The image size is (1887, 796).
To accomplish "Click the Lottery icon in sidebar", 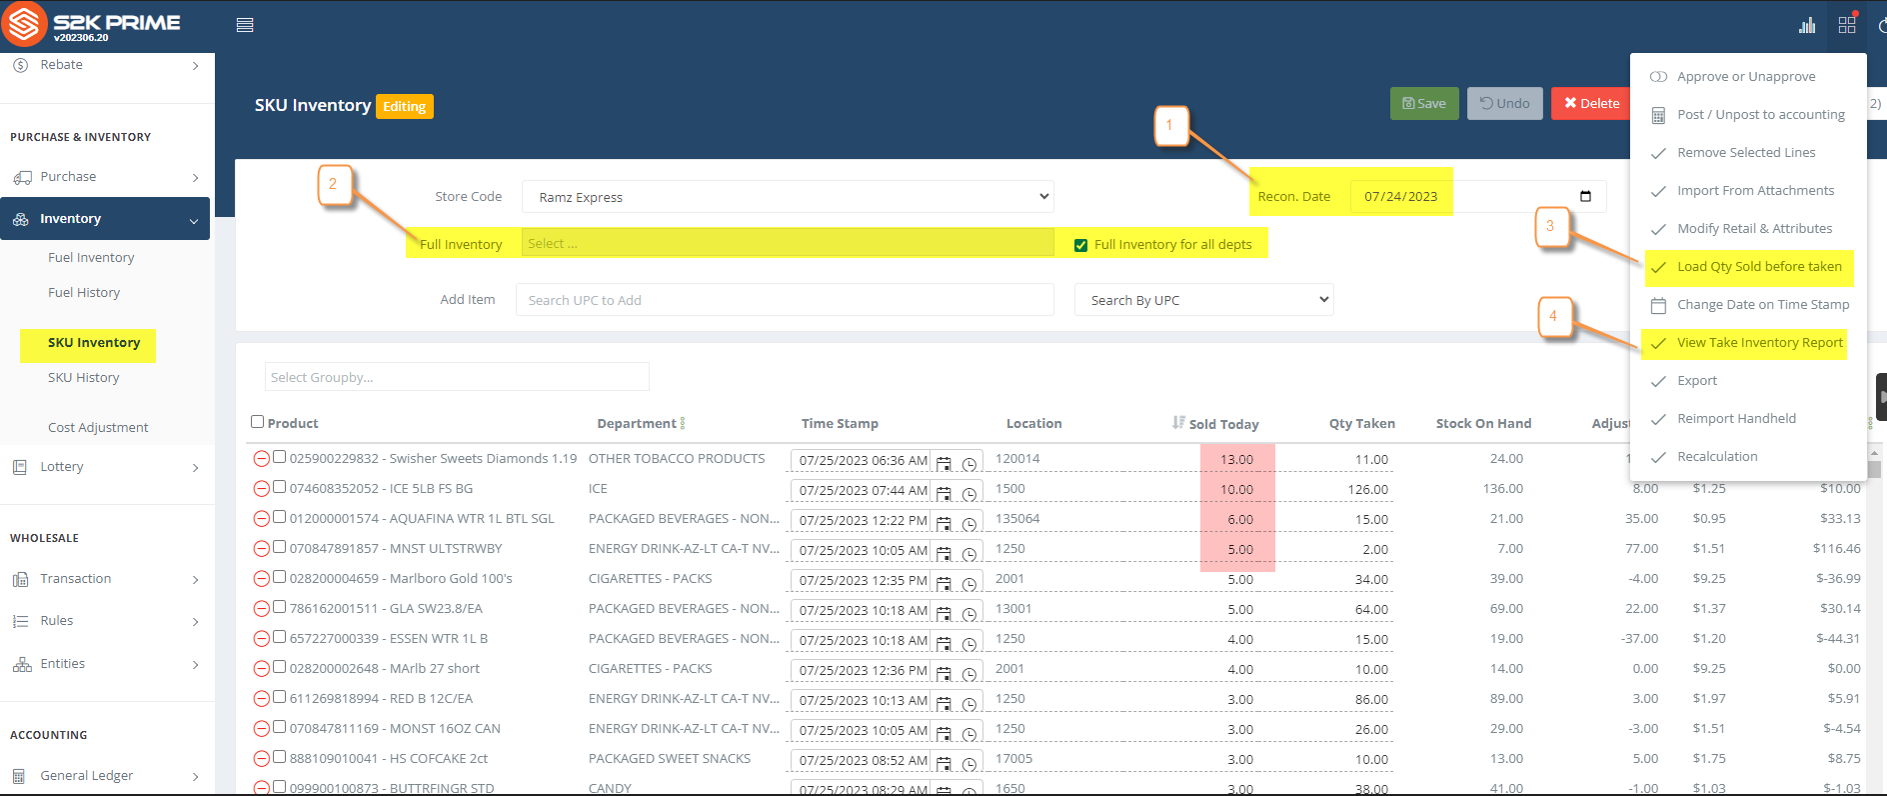I will click(20, 467).
